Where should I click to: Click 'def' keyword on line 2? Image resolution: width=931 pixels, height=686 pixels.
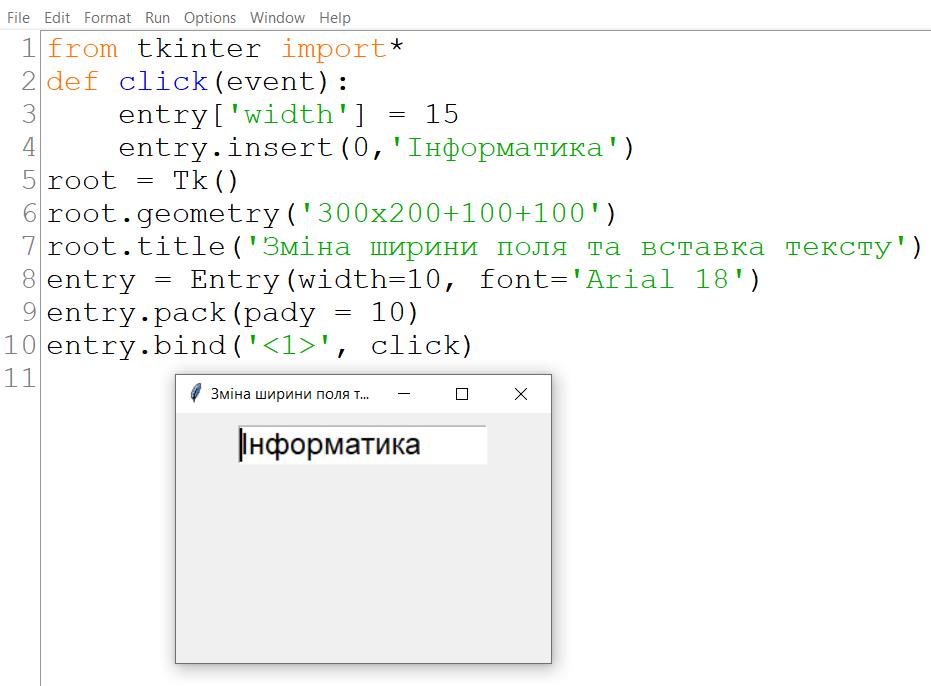[72, 81]
